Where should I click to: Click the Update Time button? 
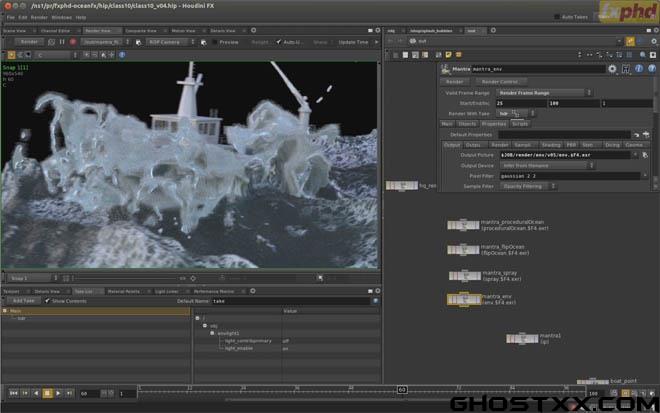[x=353, y=42]
